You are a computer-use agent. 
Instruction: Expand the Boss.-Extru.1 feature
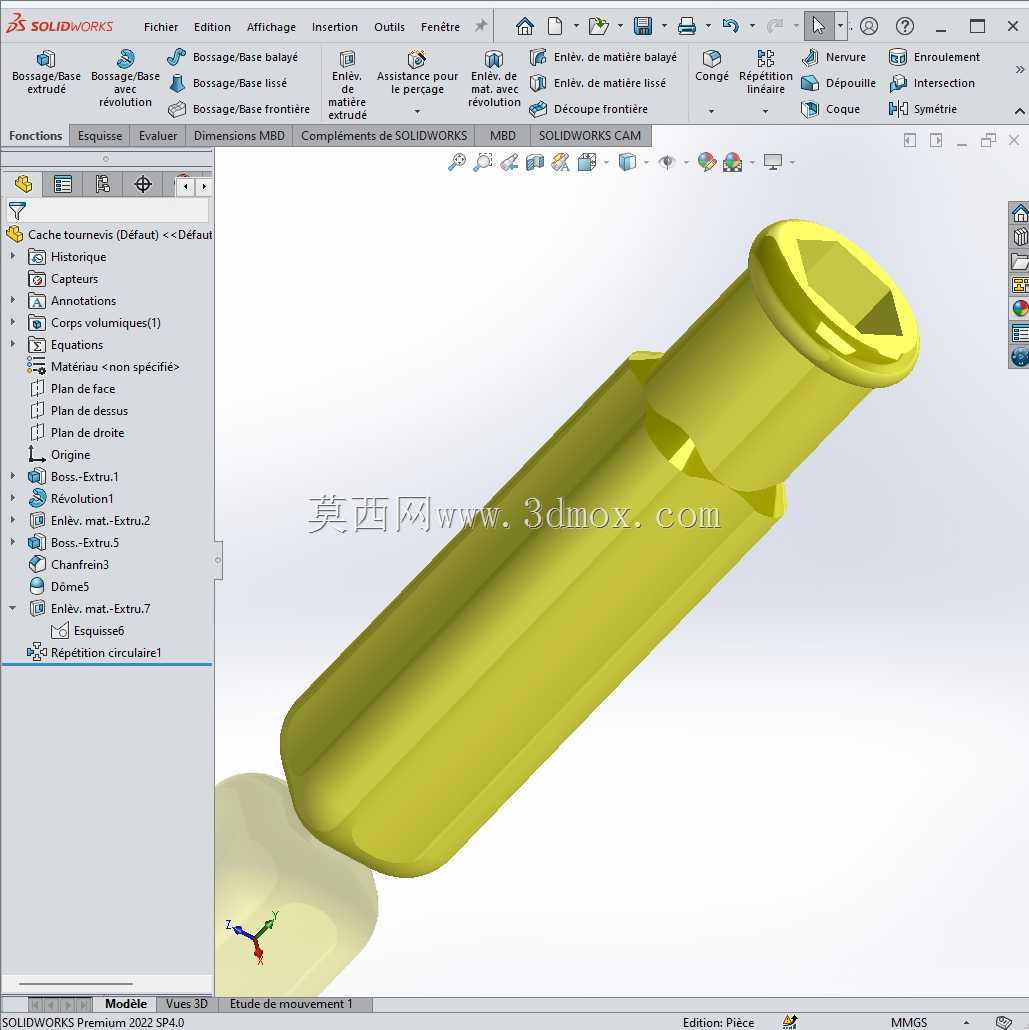tap(12, 476)
